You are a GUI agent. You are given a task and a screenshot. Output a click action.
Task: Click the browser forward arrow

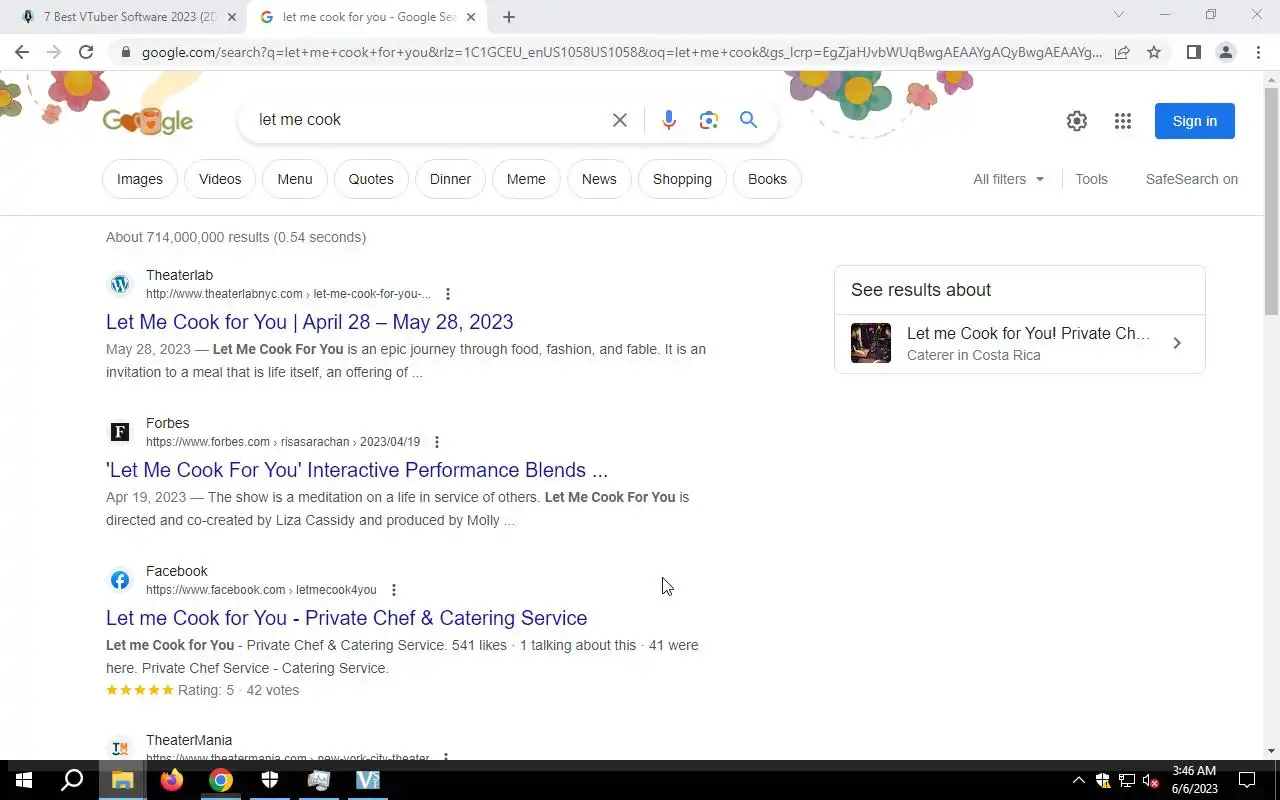54,52
